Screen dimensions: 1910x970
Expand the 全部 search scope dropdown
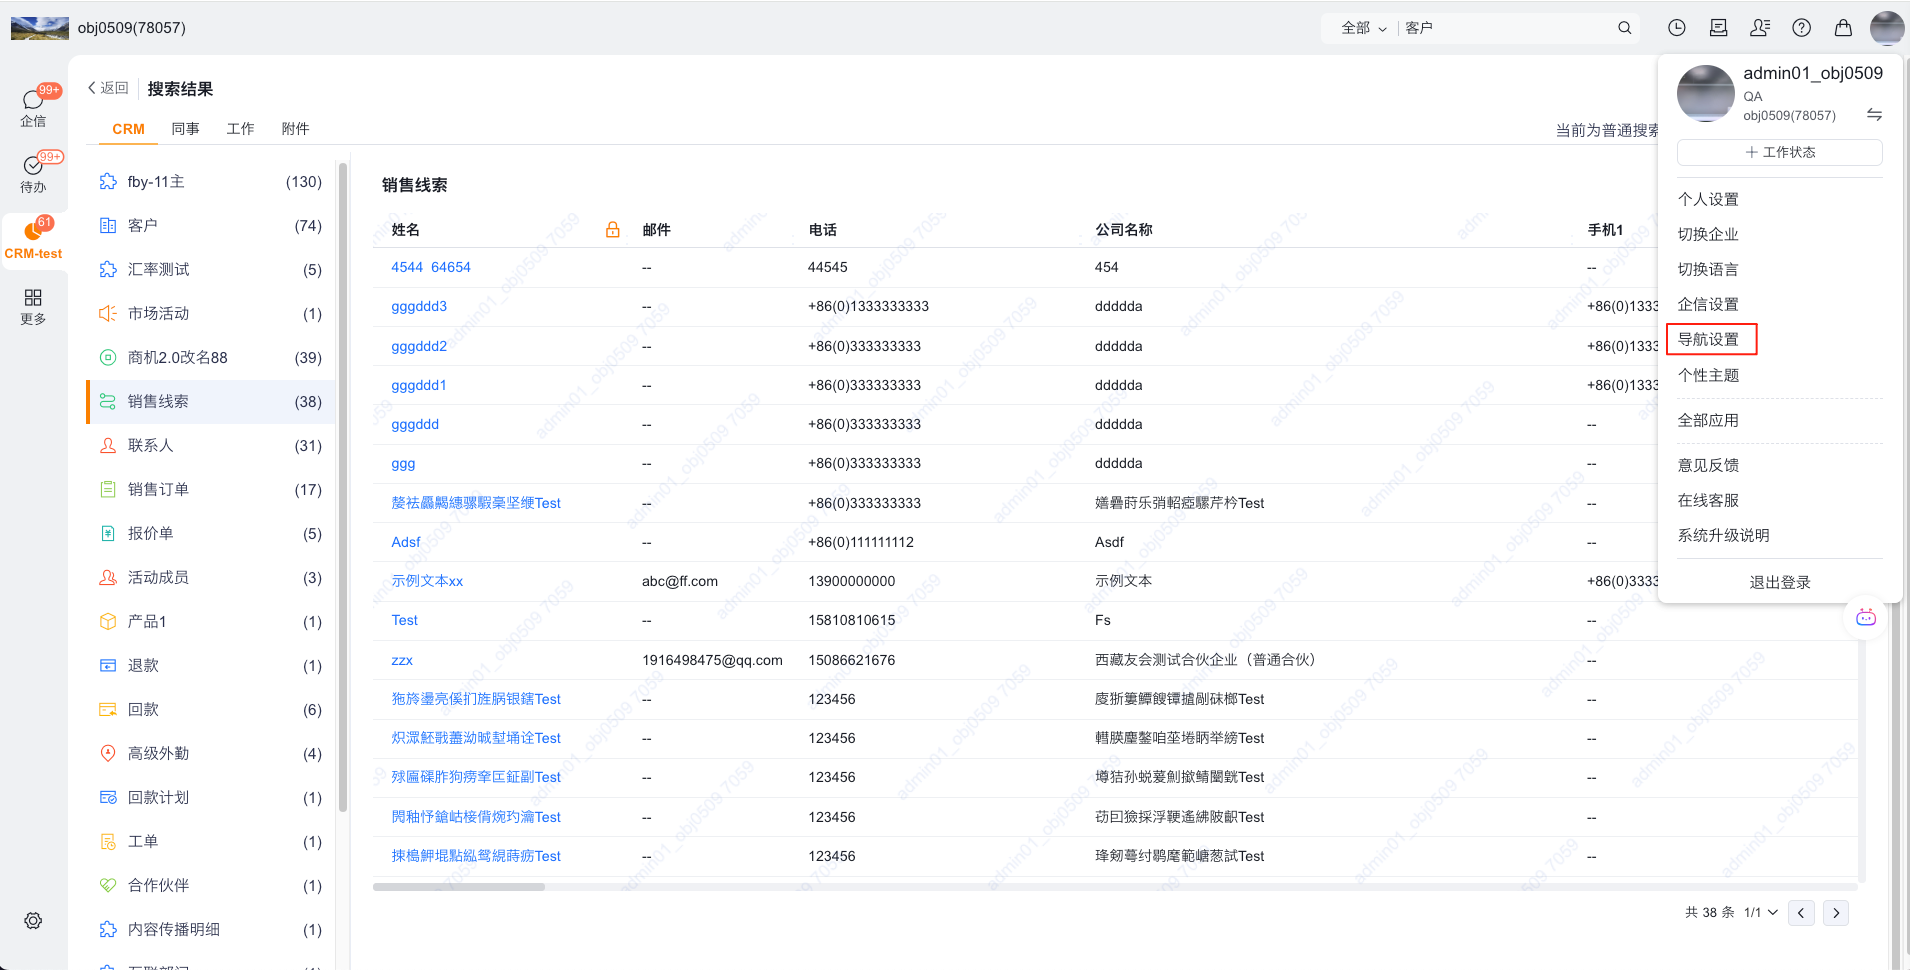point(1363,28)
